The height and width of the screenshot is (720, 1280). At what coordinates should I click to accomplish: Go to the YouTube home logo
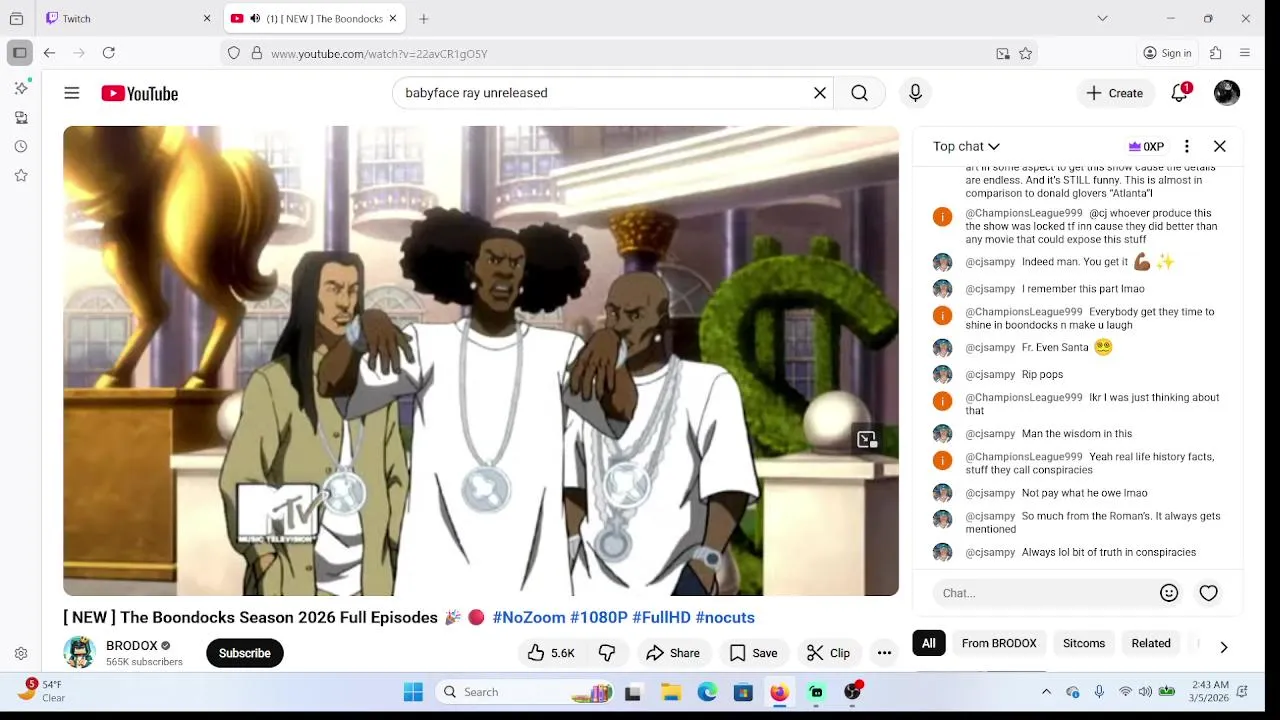[x=139, y=93]
